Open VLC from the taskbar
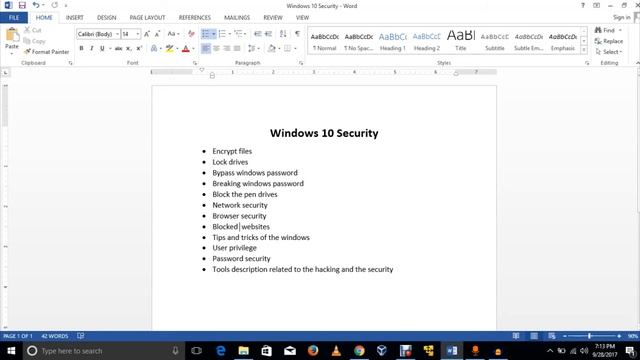The height and width of the screenshot is (360, 640). click(336, 351)
